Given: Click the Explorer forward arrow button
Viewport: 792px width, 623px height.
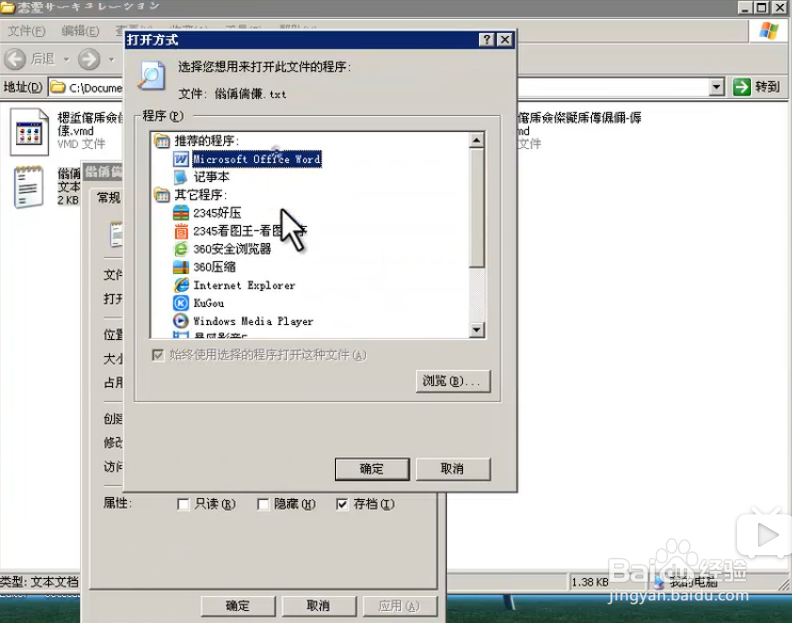Looking at the screenshot, I should 89,59.
